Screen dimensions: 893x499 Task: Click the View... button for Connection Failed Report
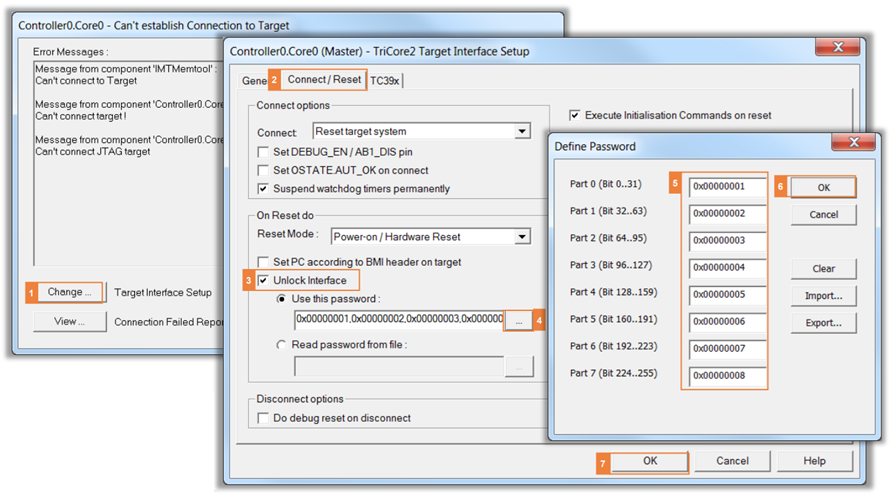coord(69,322)
